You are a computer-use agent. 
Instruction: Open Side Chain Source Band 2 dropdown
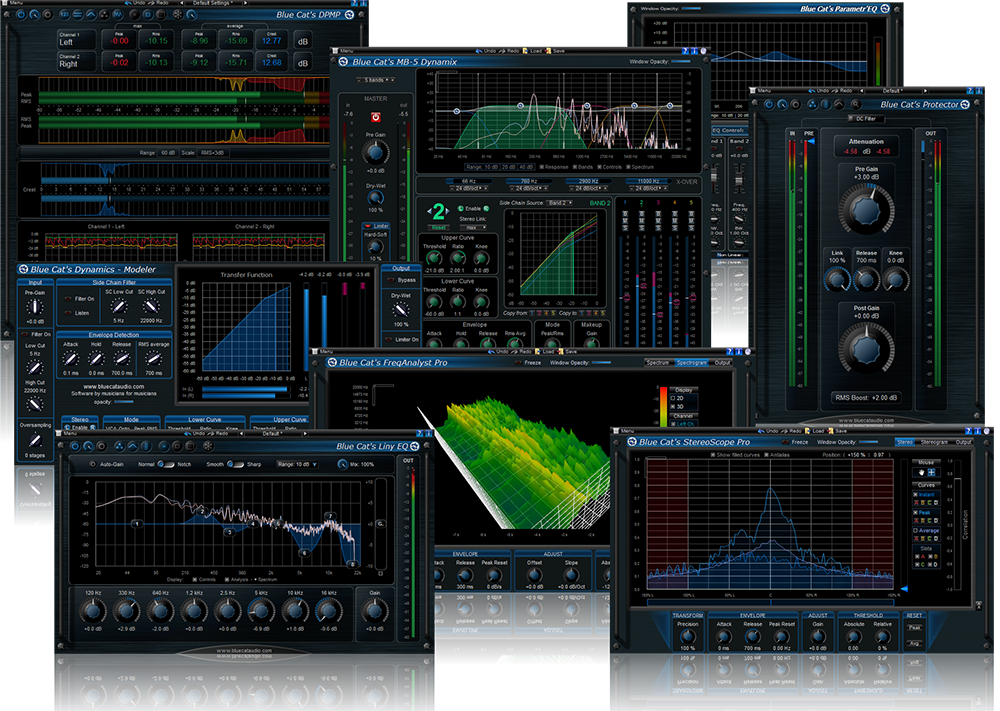pos(559,203)
